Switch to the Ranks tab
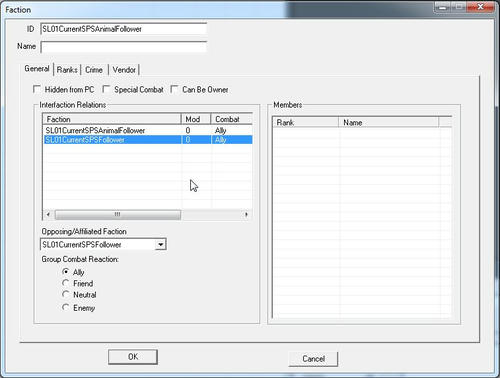 tap(67, 70)
